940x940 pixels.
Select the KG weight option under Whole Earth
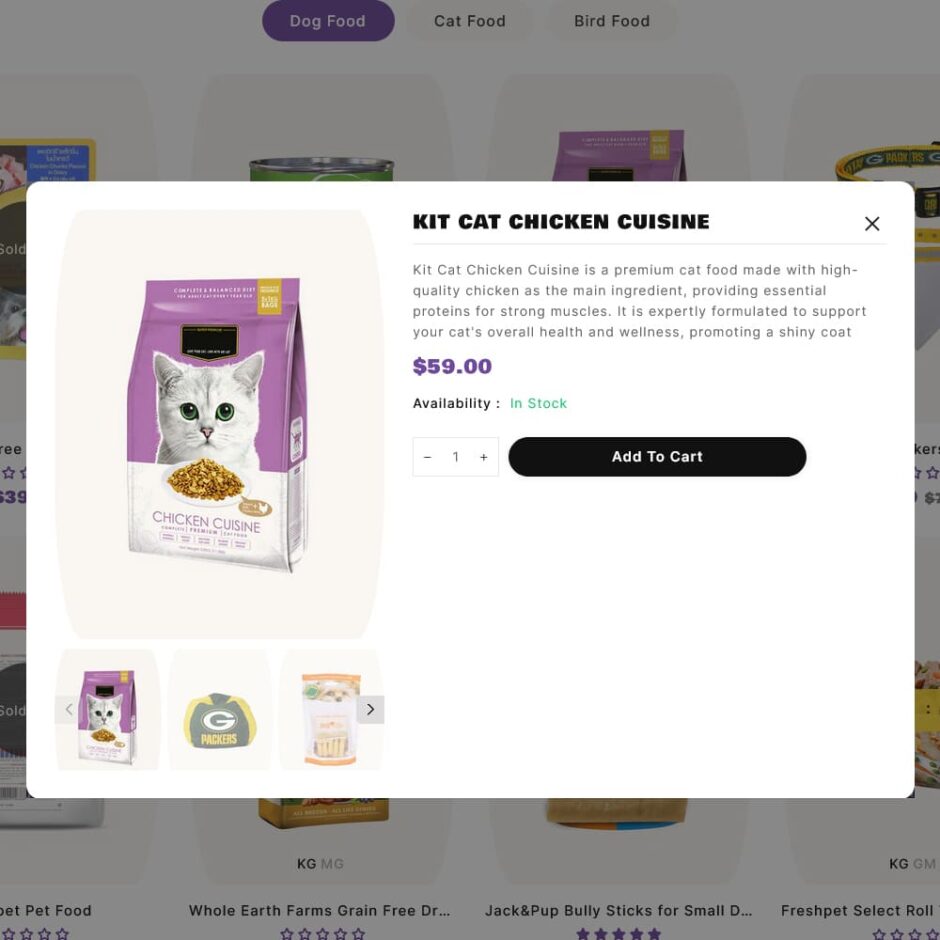point(306,864)
